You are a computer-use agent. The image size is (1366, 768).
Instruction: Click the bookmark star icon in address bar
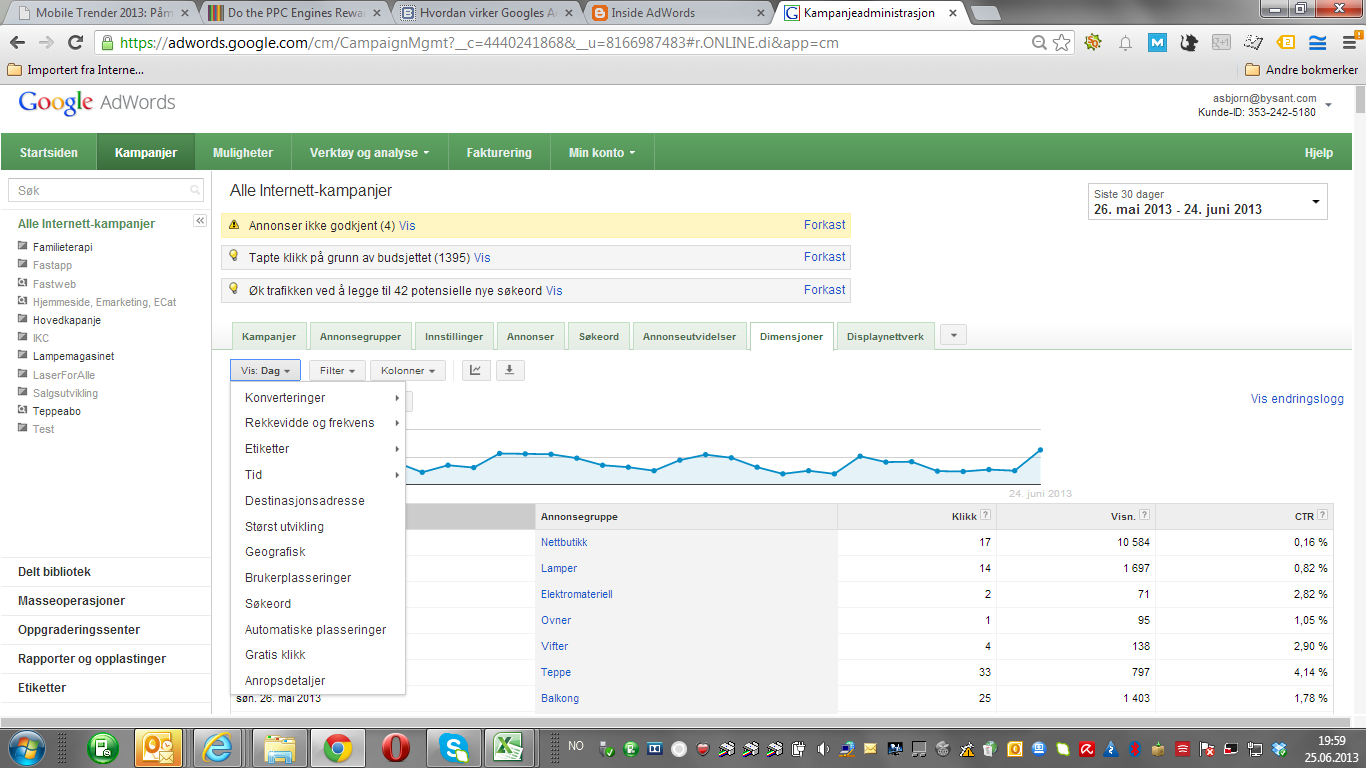[1062, 43]
